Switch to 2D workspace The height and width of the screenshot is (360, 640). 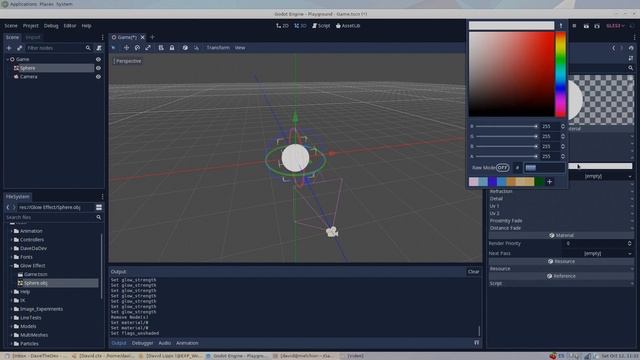[282, 26]
